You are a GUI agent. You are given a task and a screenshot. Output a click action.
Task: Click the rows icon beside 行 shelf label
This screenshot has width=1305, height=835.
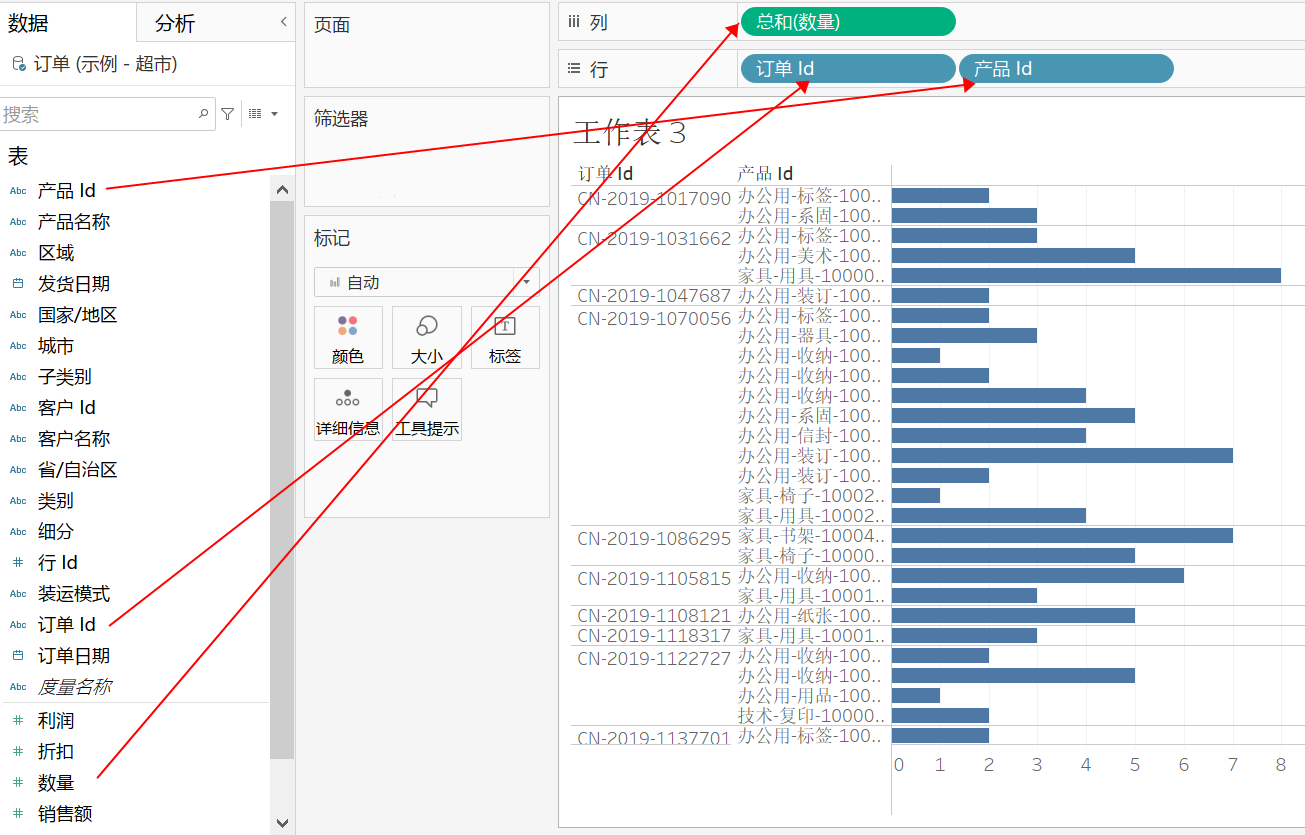(574, 69)
